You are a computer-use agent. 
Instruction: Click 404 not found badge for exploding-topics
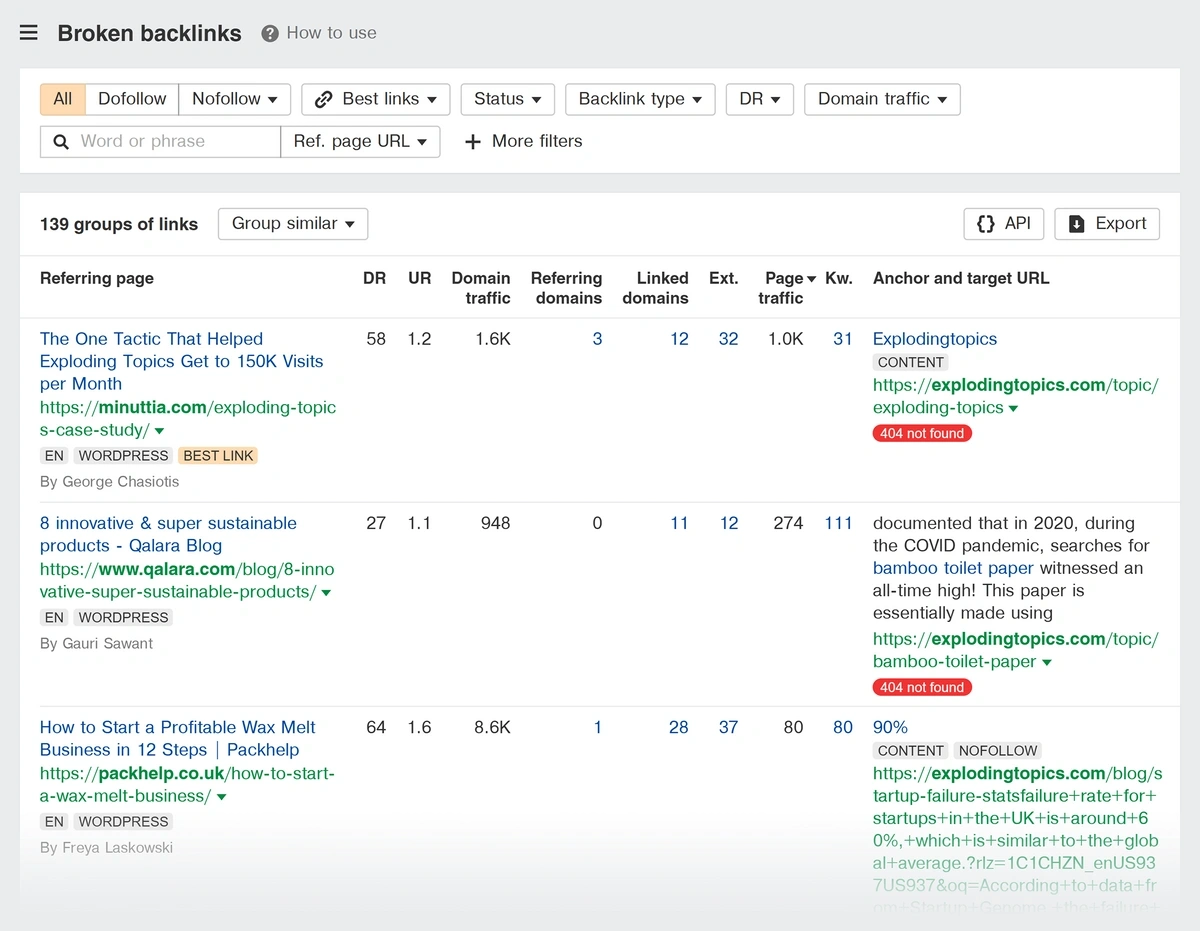[x=922, y=433]
